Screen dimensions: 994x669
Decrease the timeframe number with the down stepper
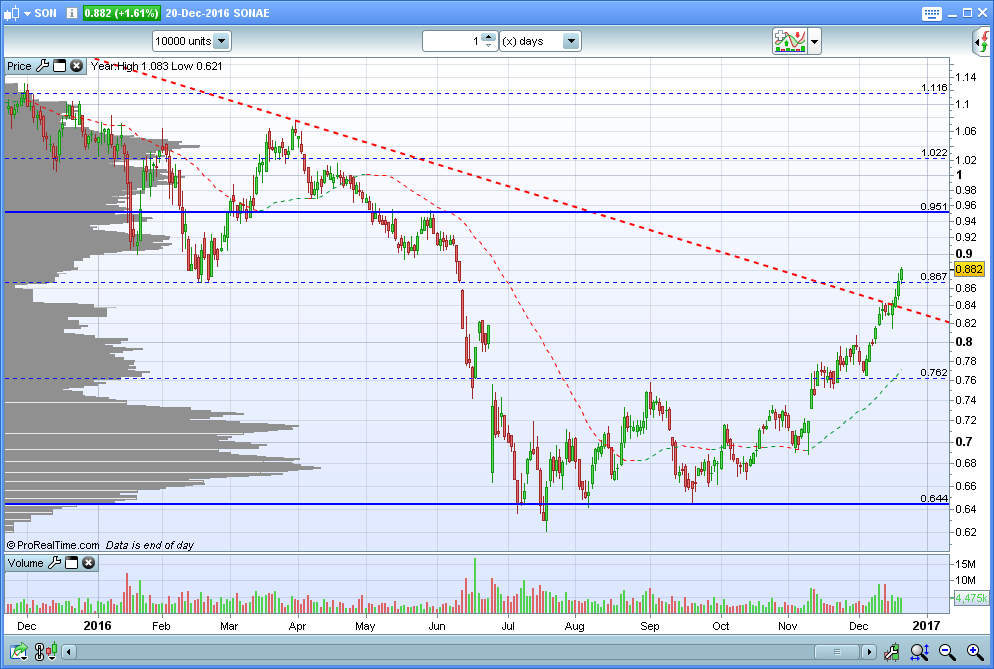[x=488, y=46]
